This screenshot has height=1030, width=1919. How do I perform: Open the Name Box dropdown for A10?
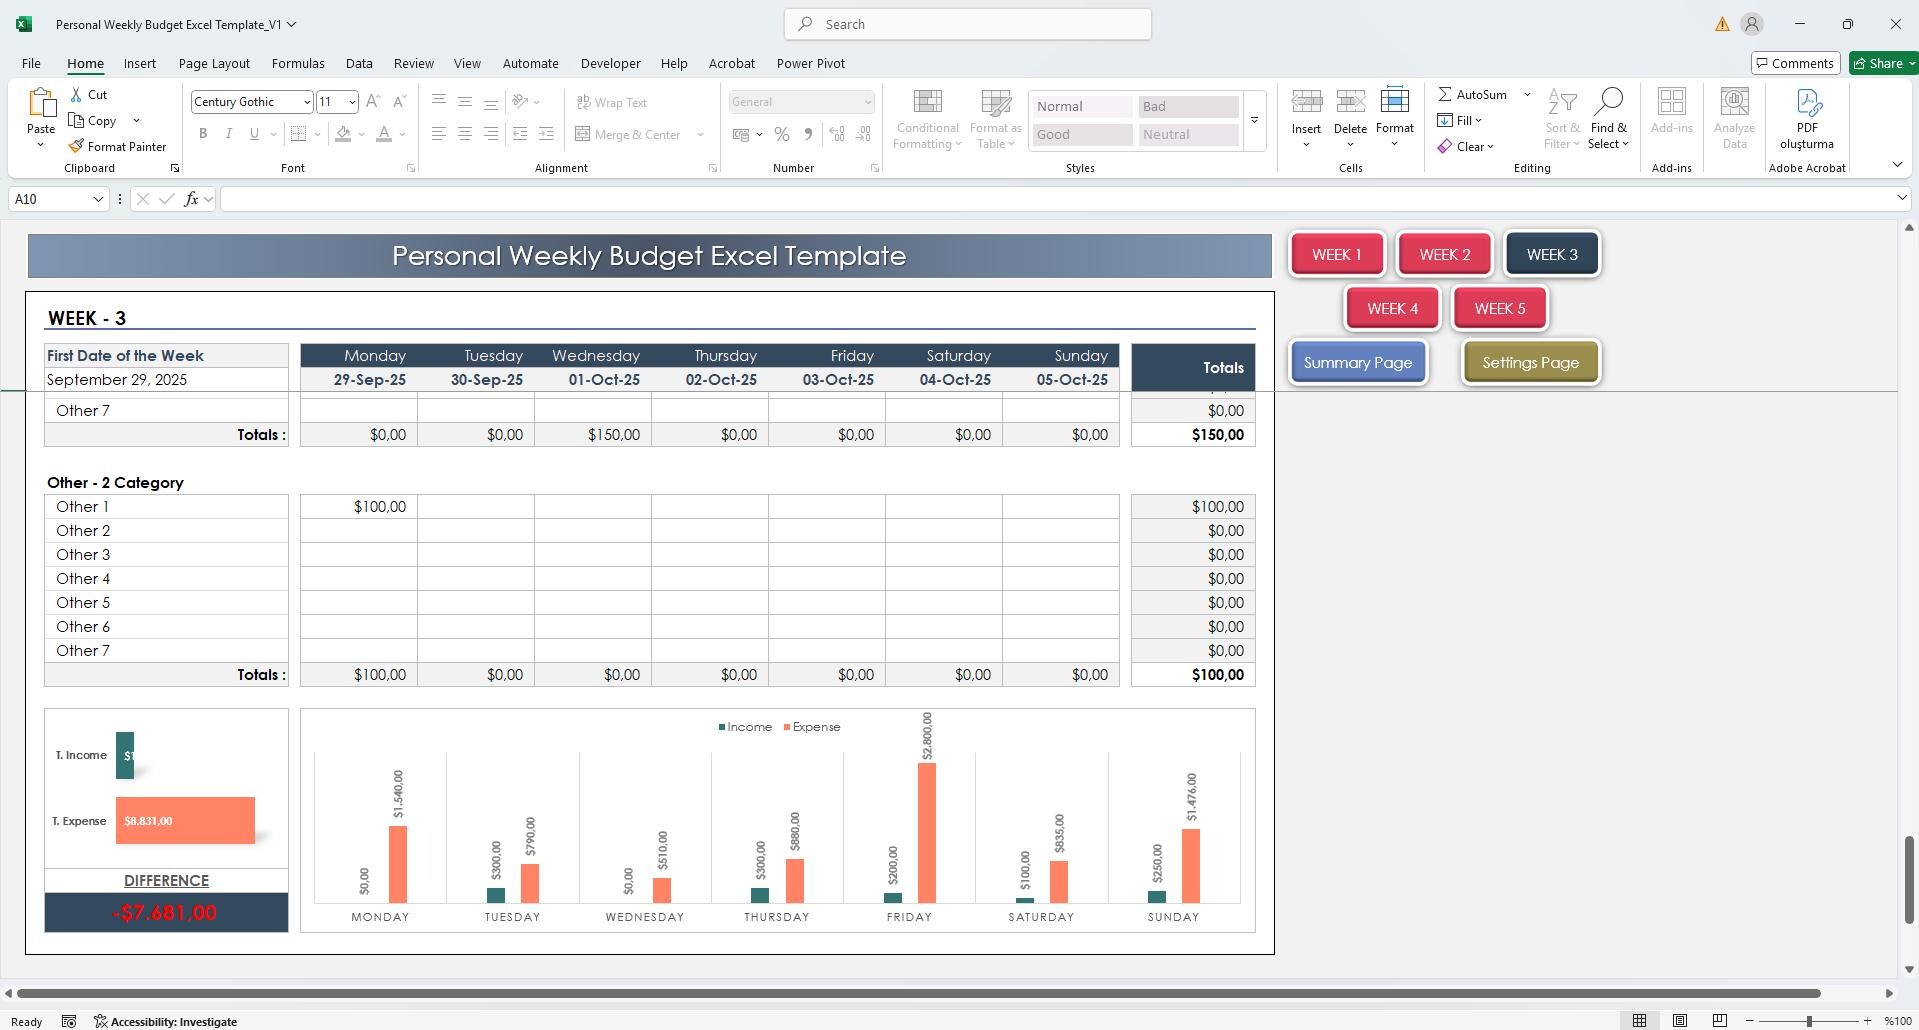point(98,199)
